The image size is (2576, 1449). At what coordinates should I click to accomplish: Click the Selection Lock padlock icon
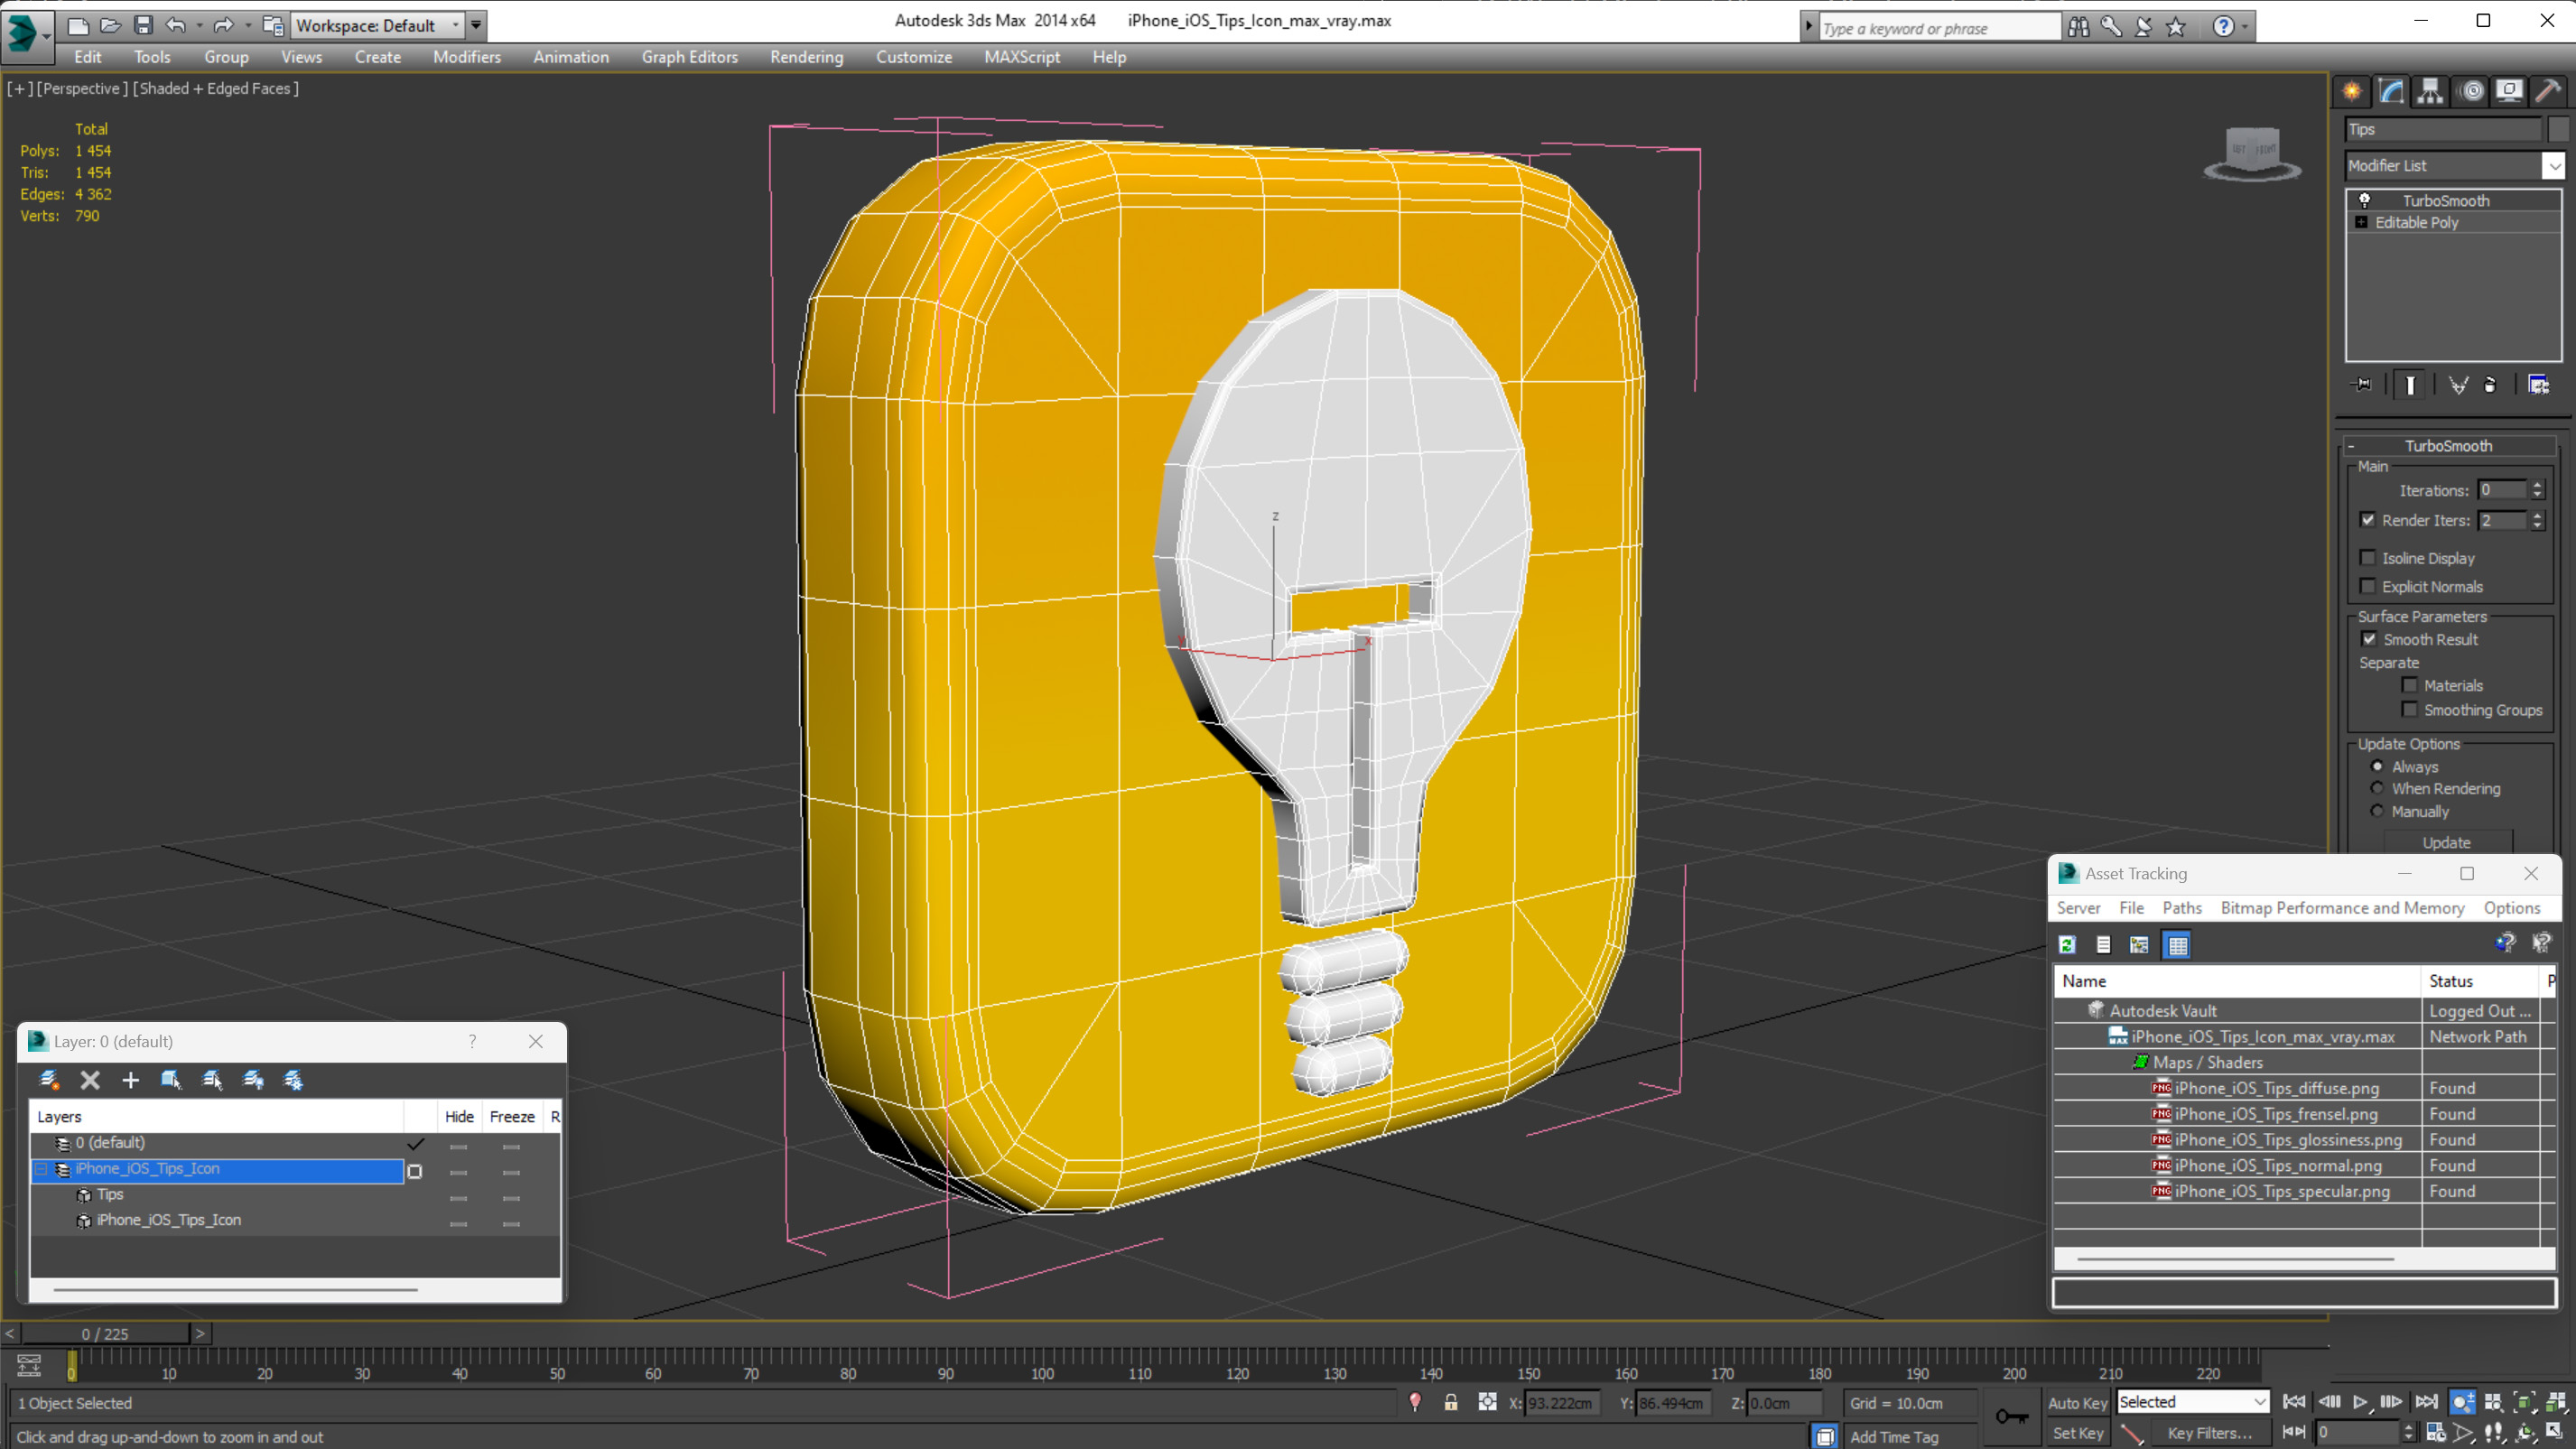1451,1402
